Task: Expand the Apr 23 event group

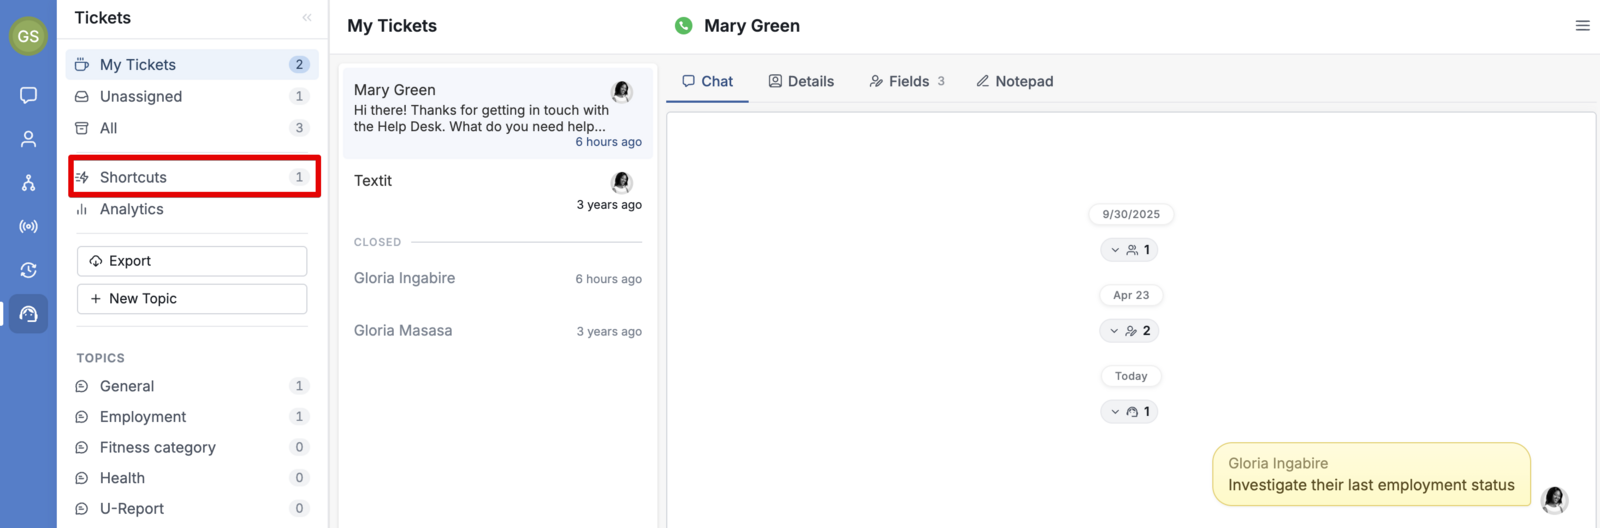Action: (1130, 331)
